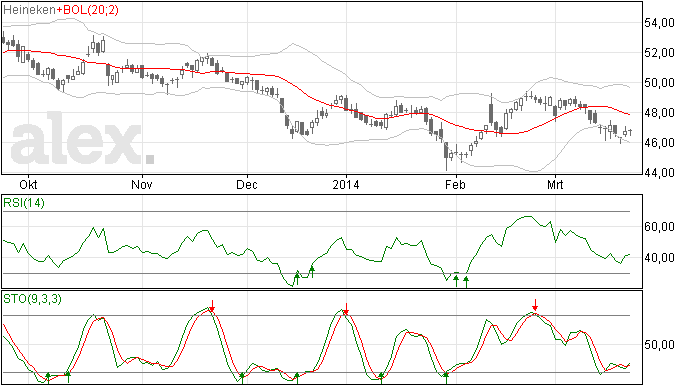
Task: Click the 44,00 price axis value
Action: (659, 172)
